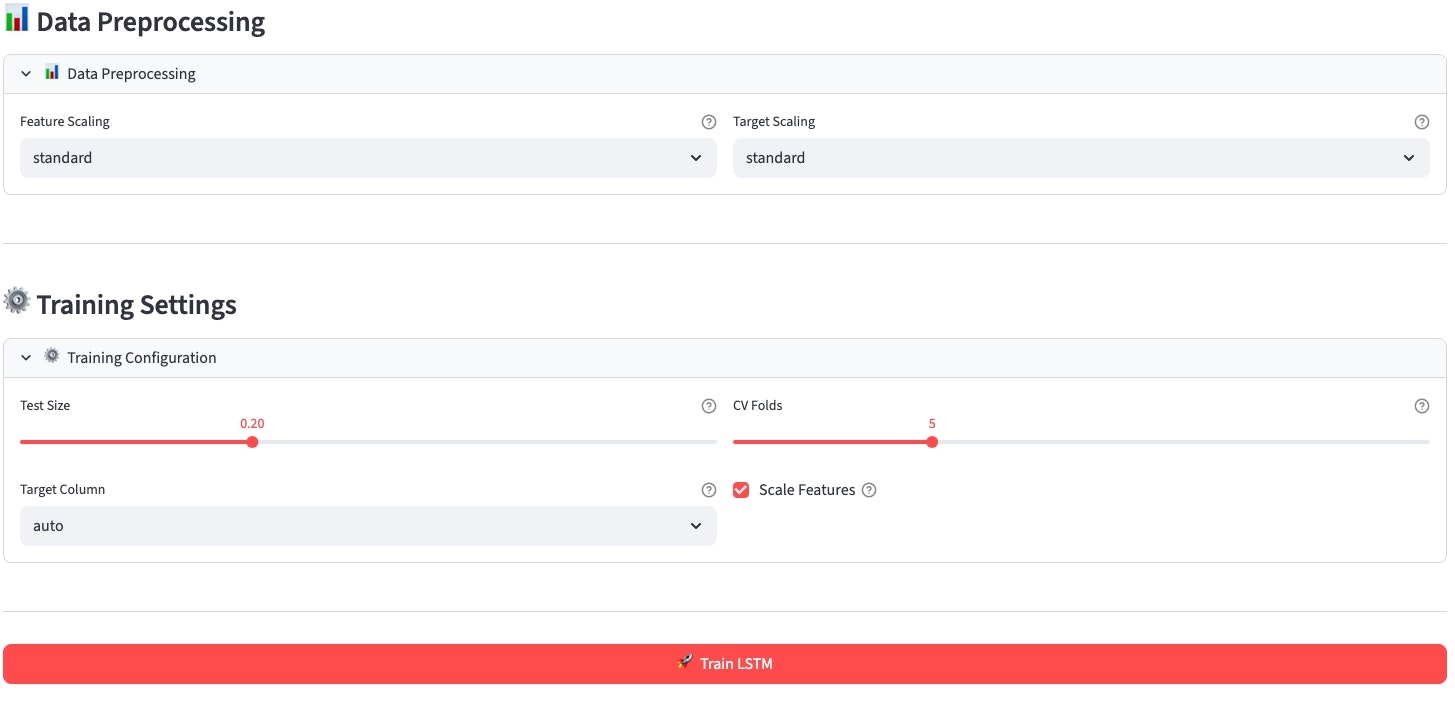The image size is (1455, 704).
Task: View help icon next to Scale Features
Action: point(869,490)
